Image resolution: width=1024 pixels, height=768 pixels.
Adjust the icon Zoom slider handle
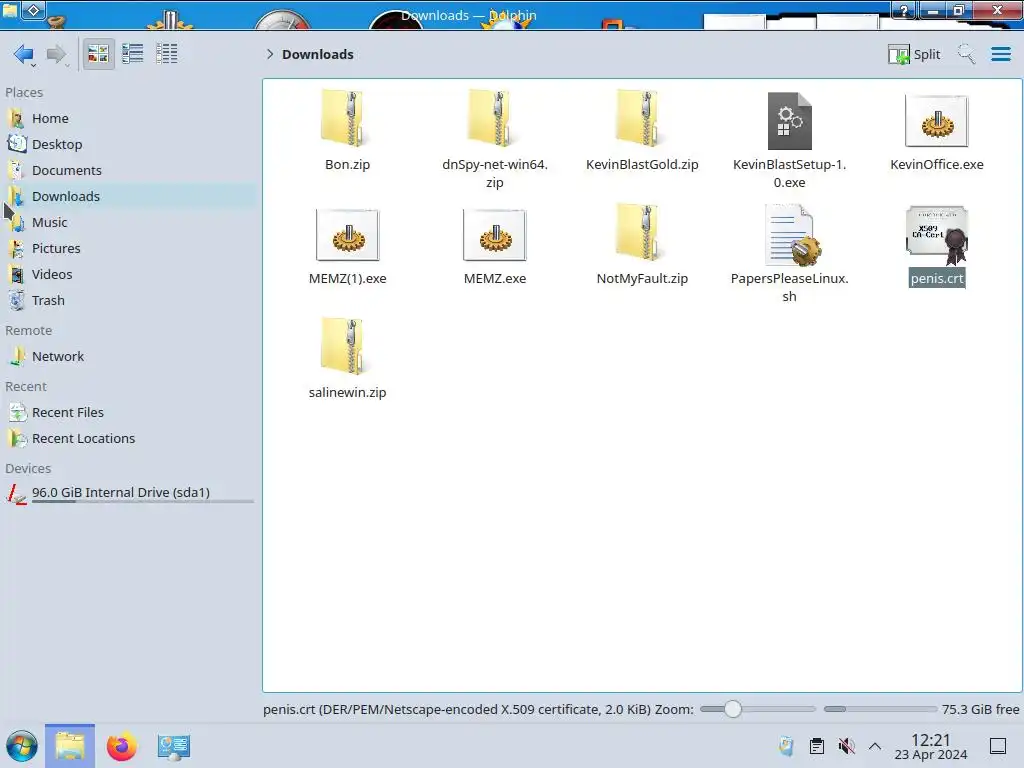point(733,709)
